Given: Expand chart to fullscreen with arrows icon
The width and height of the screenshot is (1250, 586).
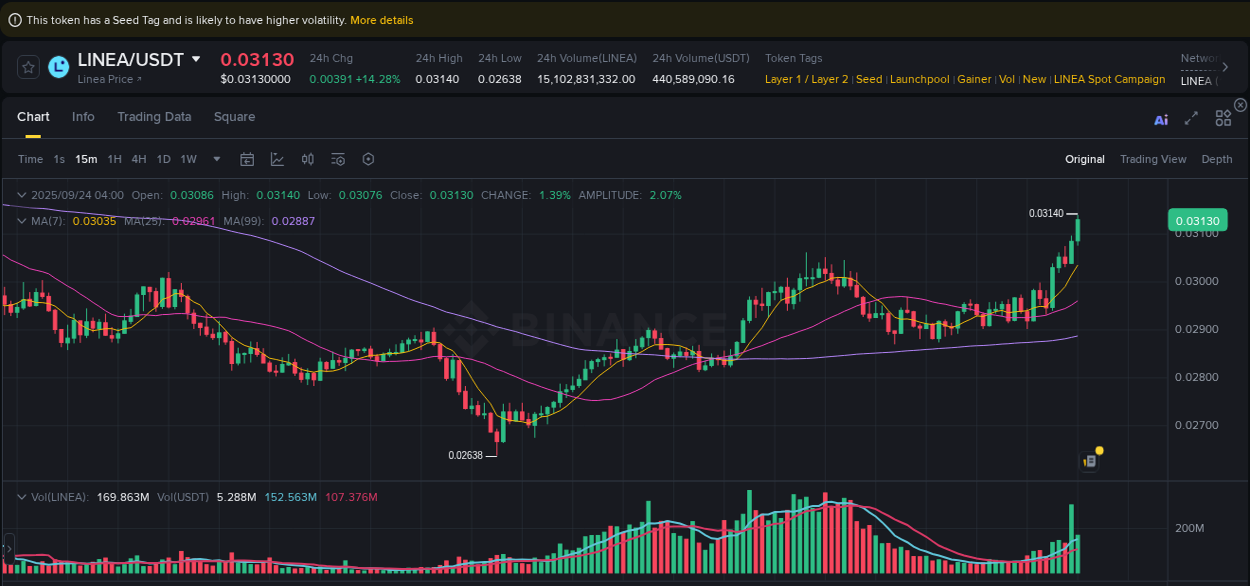Looking at the screenshot, I should 1191,117.
